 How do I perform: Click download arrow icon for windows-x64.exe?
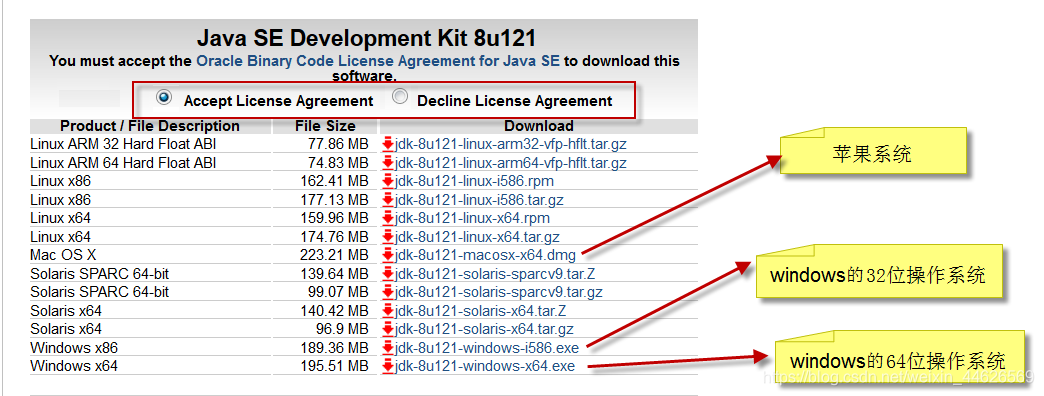(x=388, y=366)
